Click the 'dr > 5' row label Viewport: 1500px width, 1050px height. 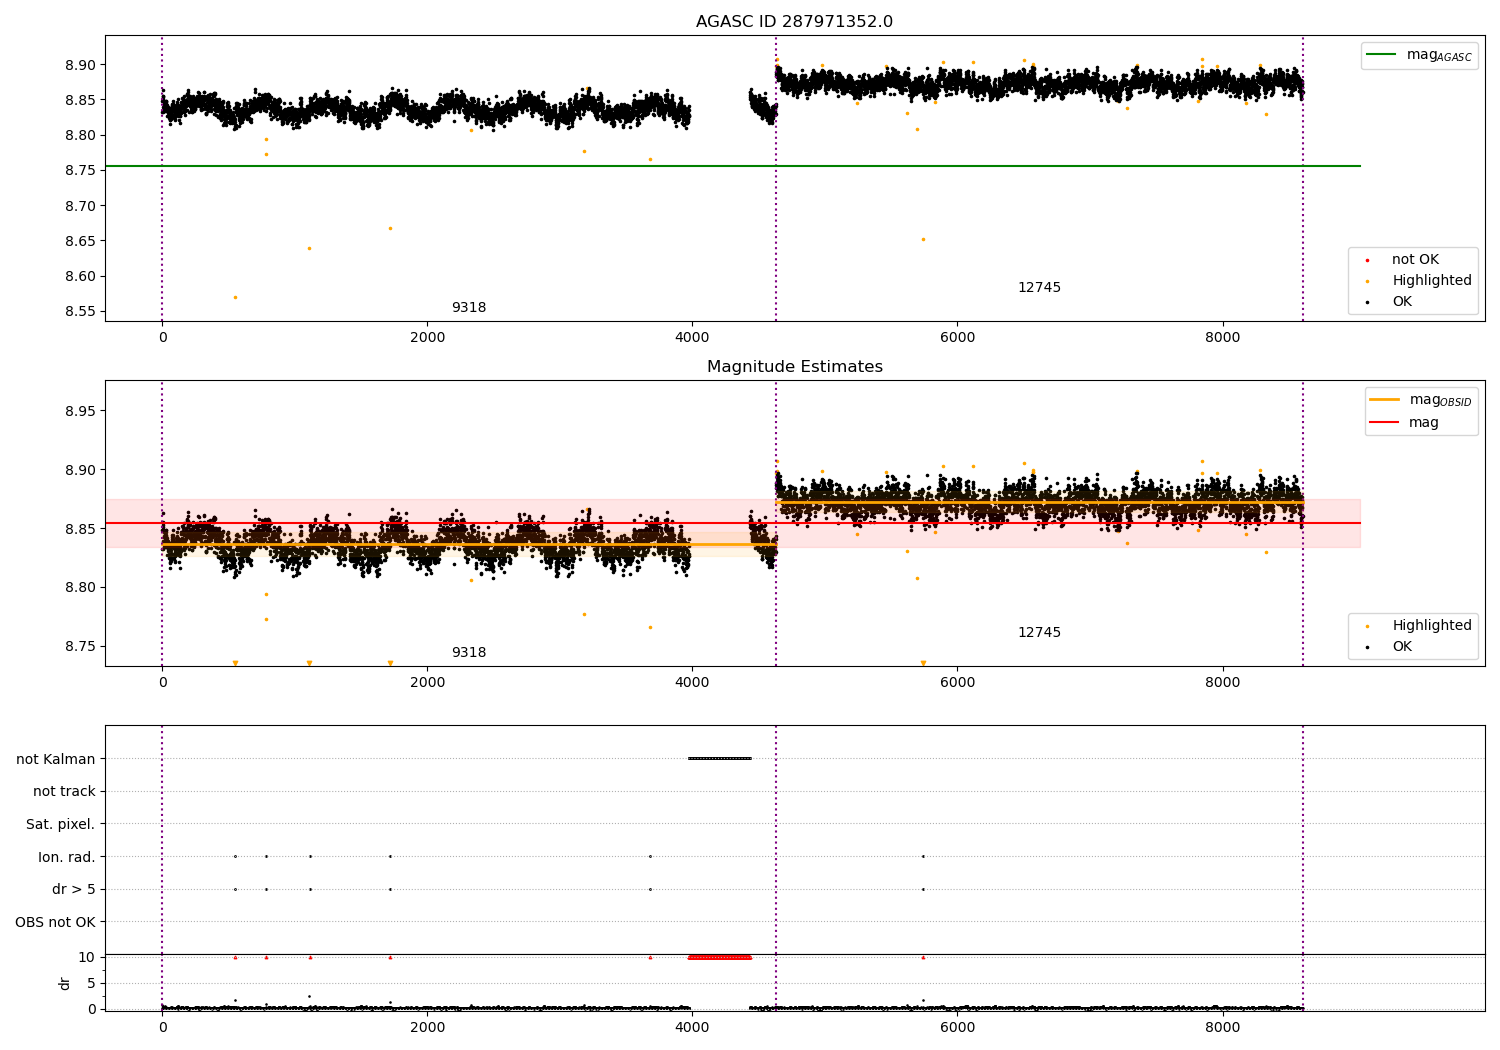point(74,889)
